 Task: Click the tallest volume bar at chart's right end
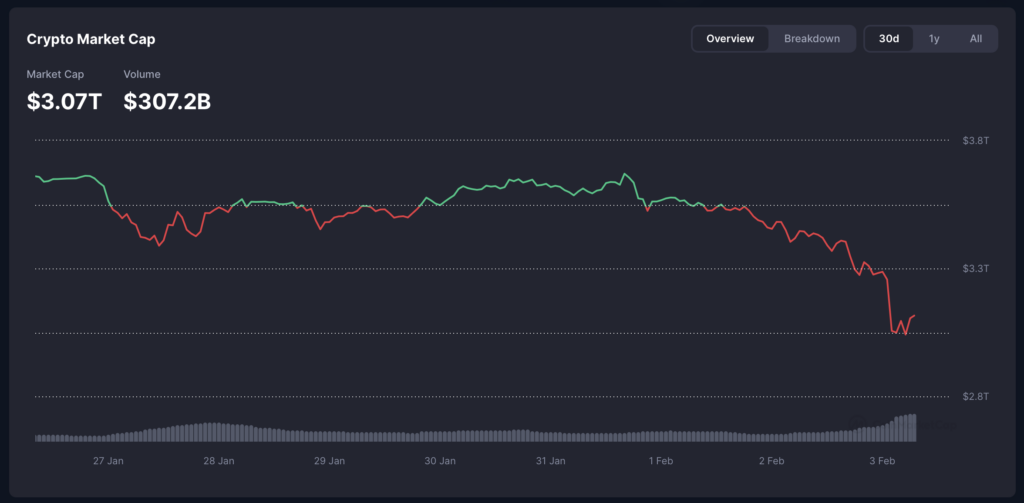coord(914,428)
